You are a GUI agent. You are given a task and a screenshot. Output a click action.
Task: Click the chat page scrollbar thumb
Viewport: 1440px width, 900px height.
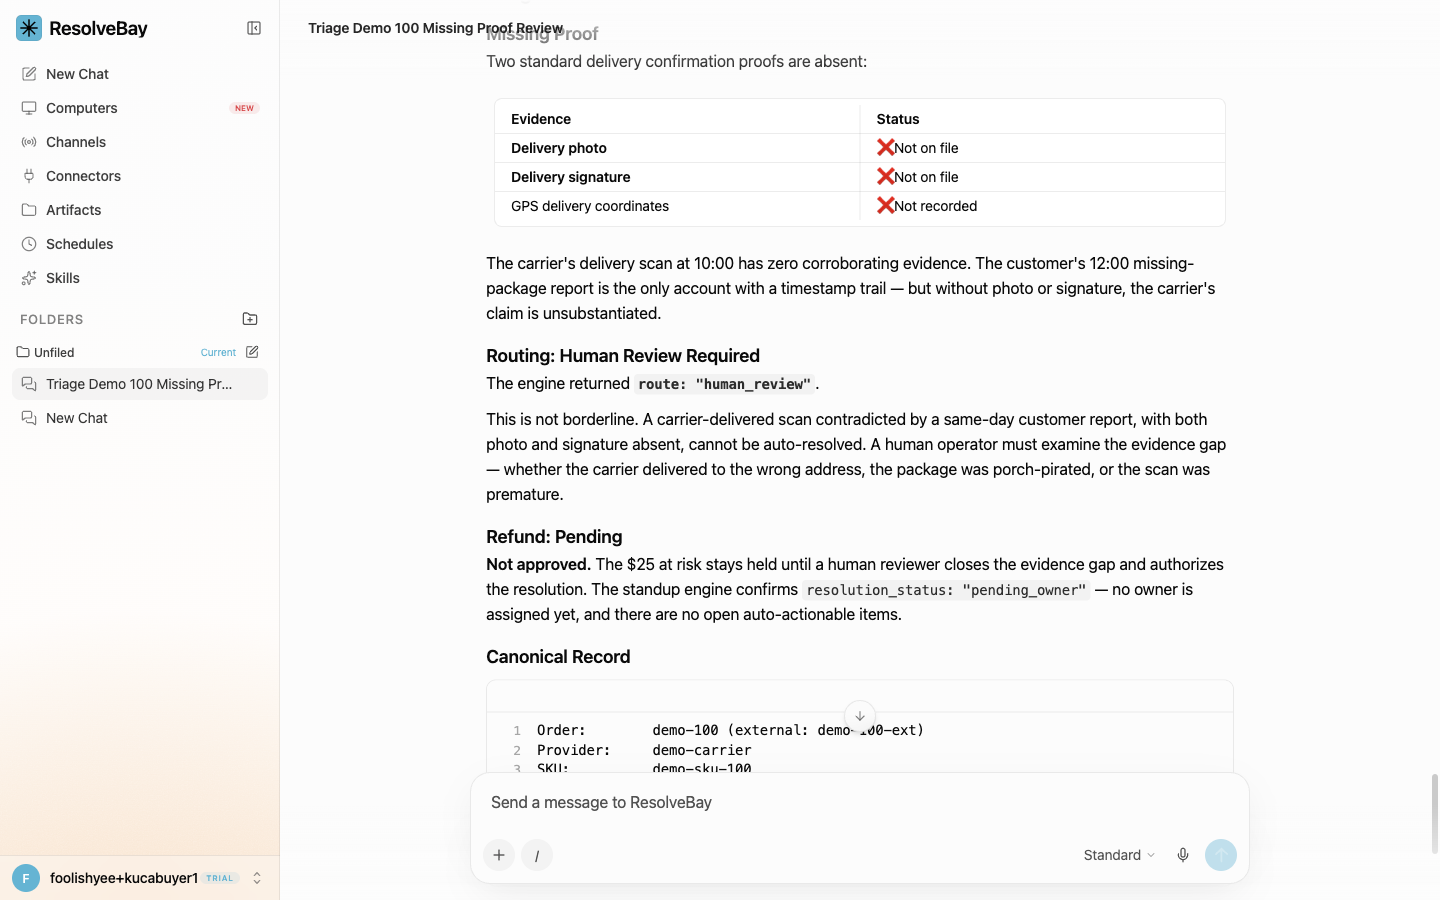[1435, 813]
